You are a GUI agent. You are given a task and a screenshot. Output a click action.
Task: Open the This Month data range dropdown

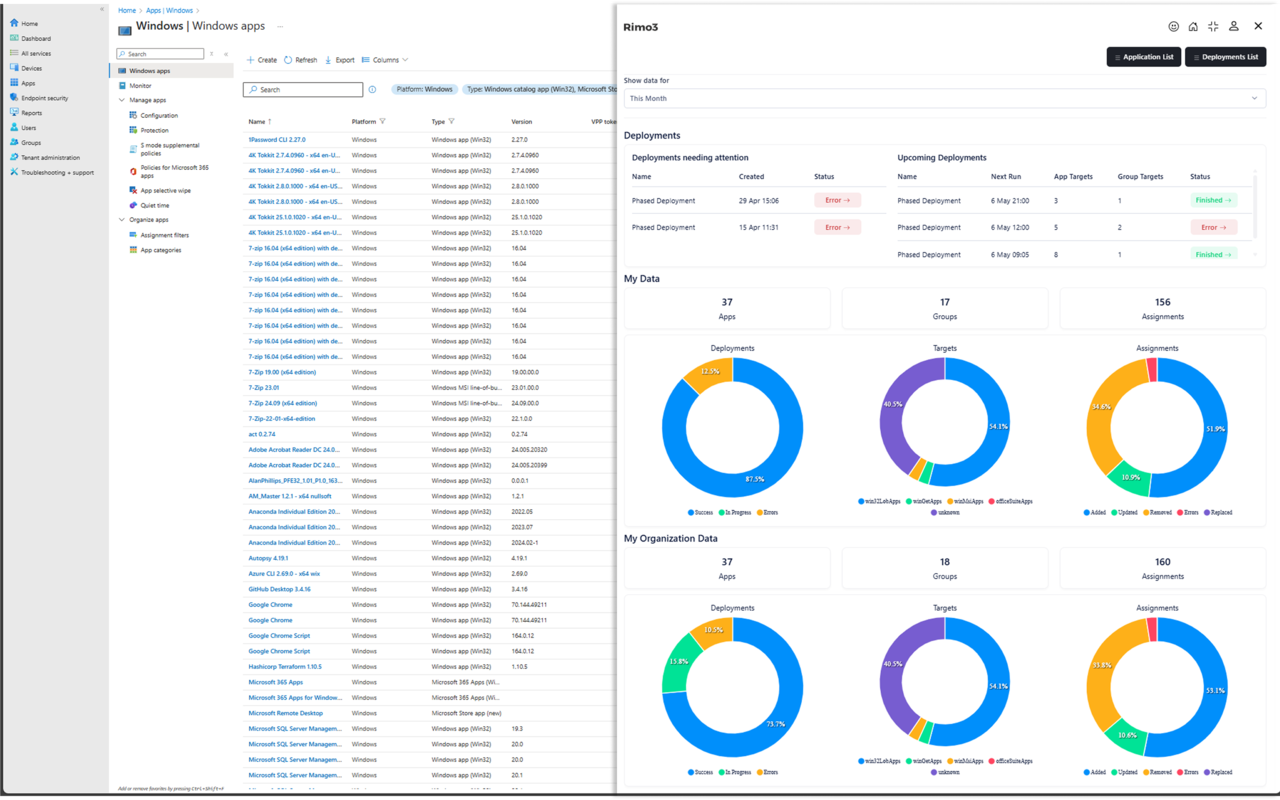(x=944, y=98)
